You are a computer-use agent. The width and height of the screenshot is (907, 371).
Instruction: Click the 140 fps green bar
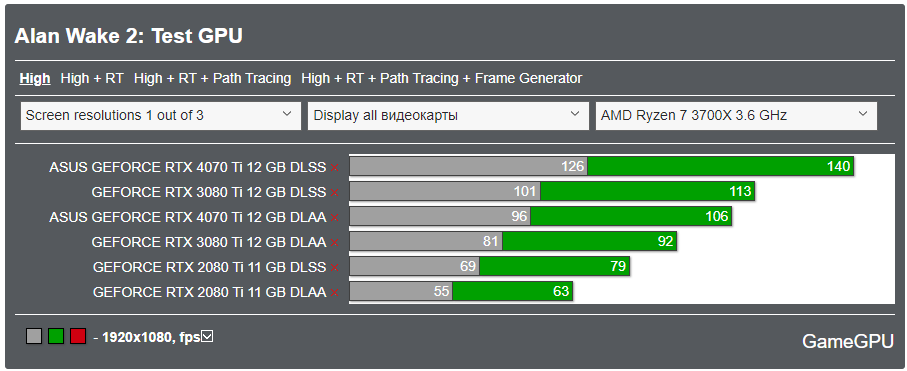coord(721,166)
